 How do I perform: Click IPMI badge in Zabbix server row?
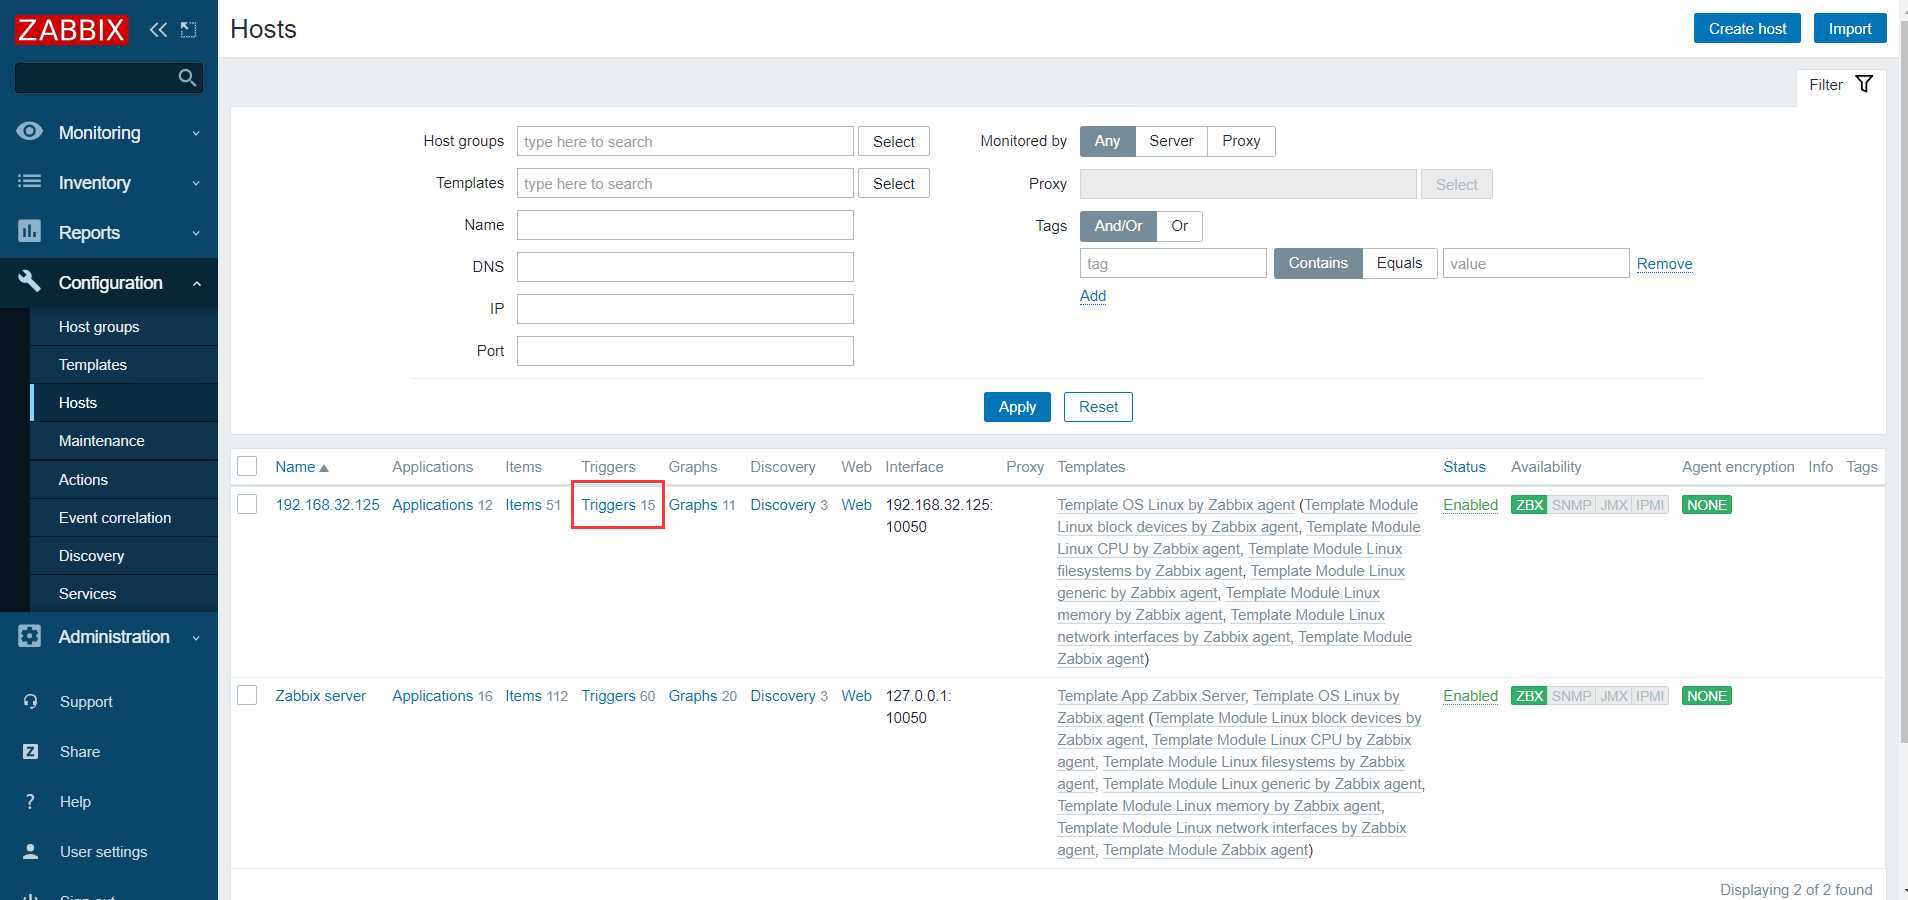pos(1650,696)
